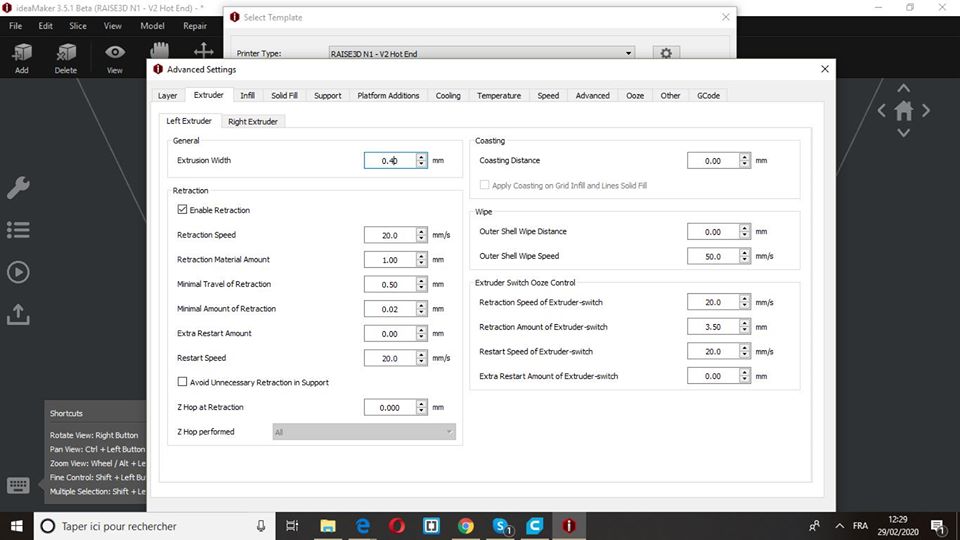Click the spinner arrows of Retraction Material Amount
Viewport: 960px width, 540px height.
pyautogui.click(x=421, y=260)
